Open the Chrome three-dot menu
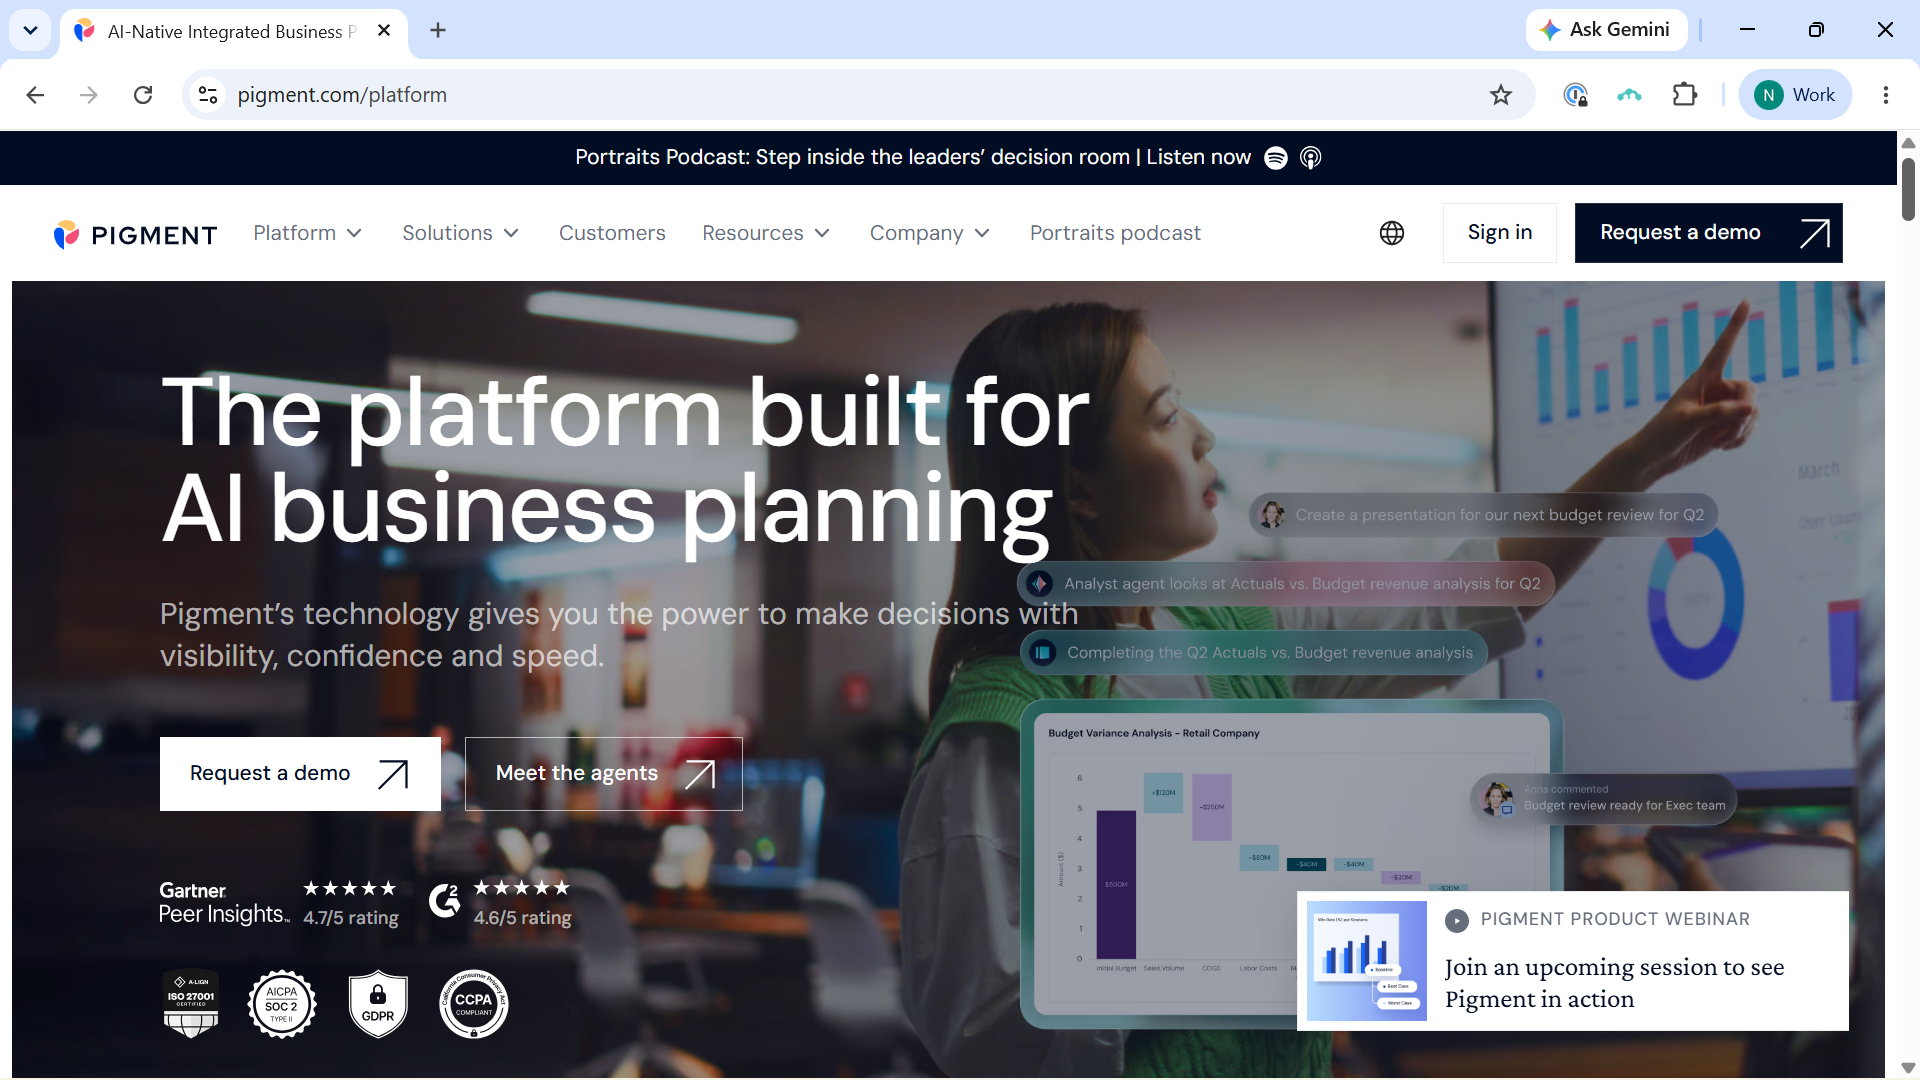This screenshot has height=1080, width=1920. coord(1886,95)
